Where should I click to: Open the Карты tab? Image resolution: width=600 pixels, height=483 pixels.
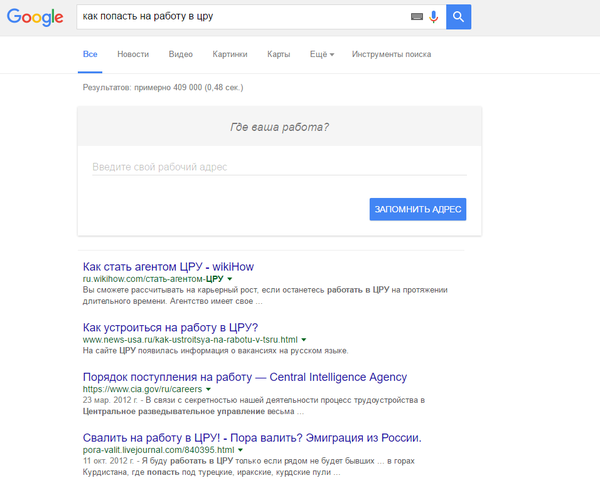coord(279,54)
